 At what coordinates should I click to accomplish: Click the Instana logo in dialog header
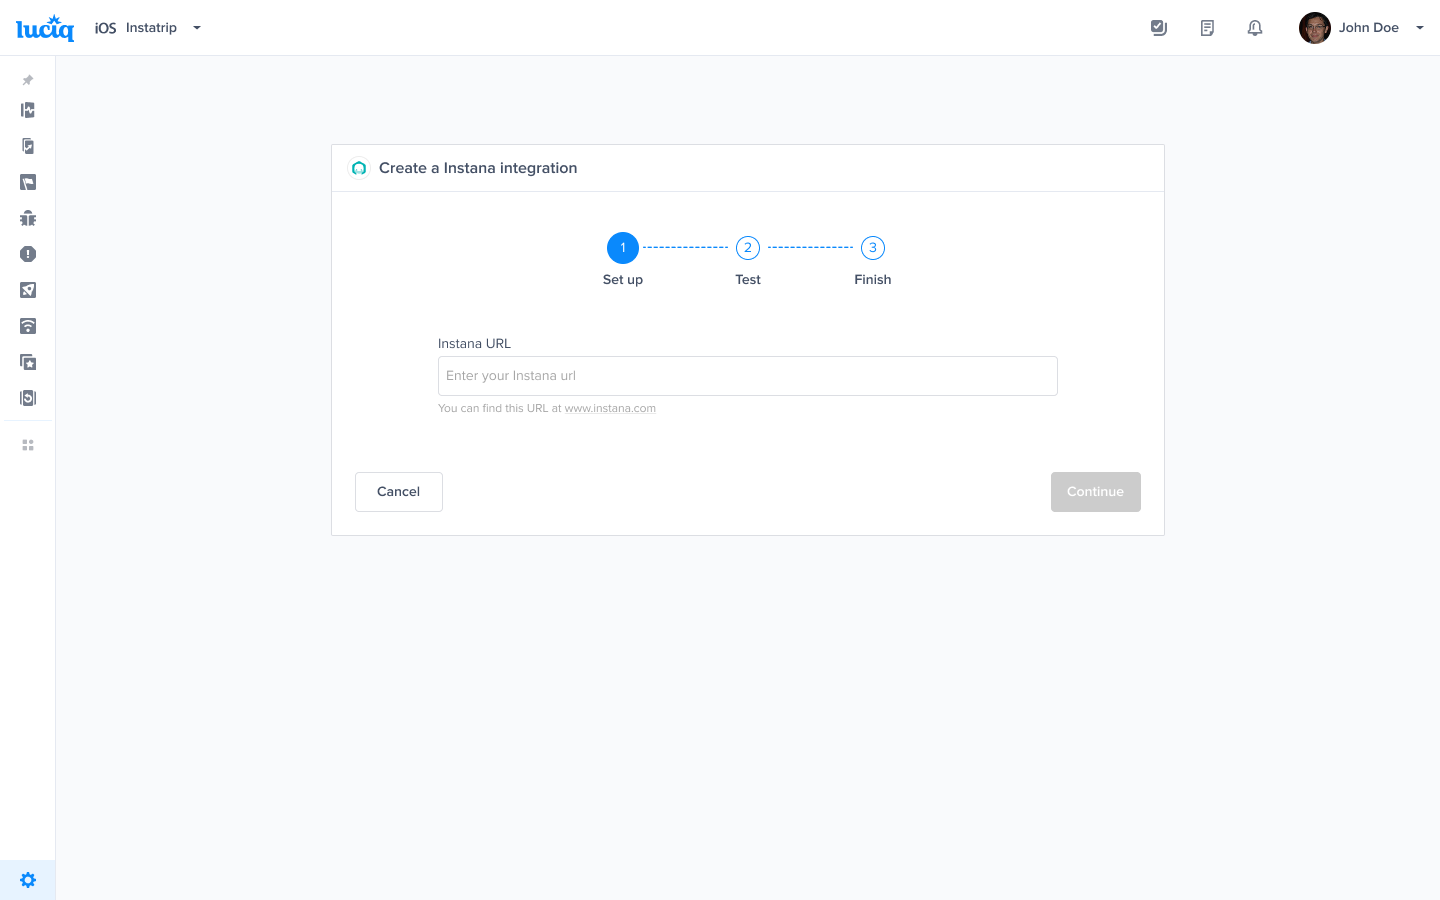tap(359, 168)
